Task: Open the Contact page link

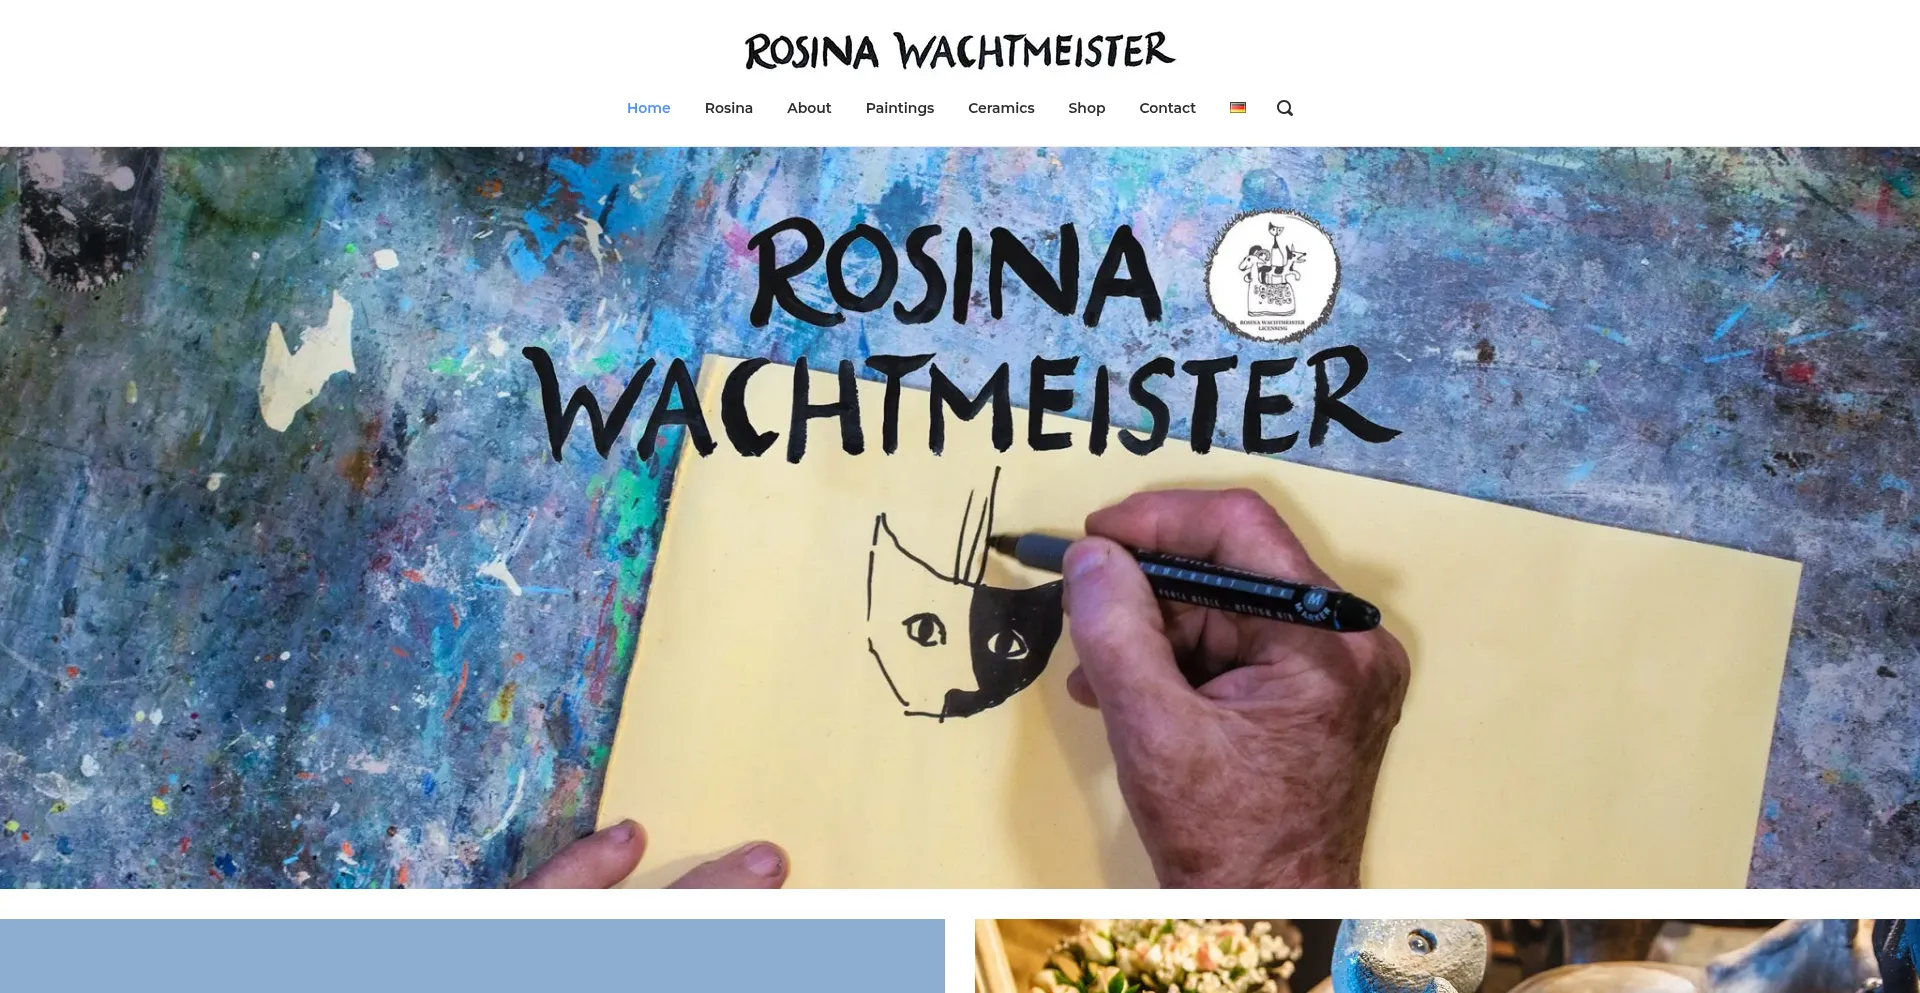Action: click(x=1167, y=108)
